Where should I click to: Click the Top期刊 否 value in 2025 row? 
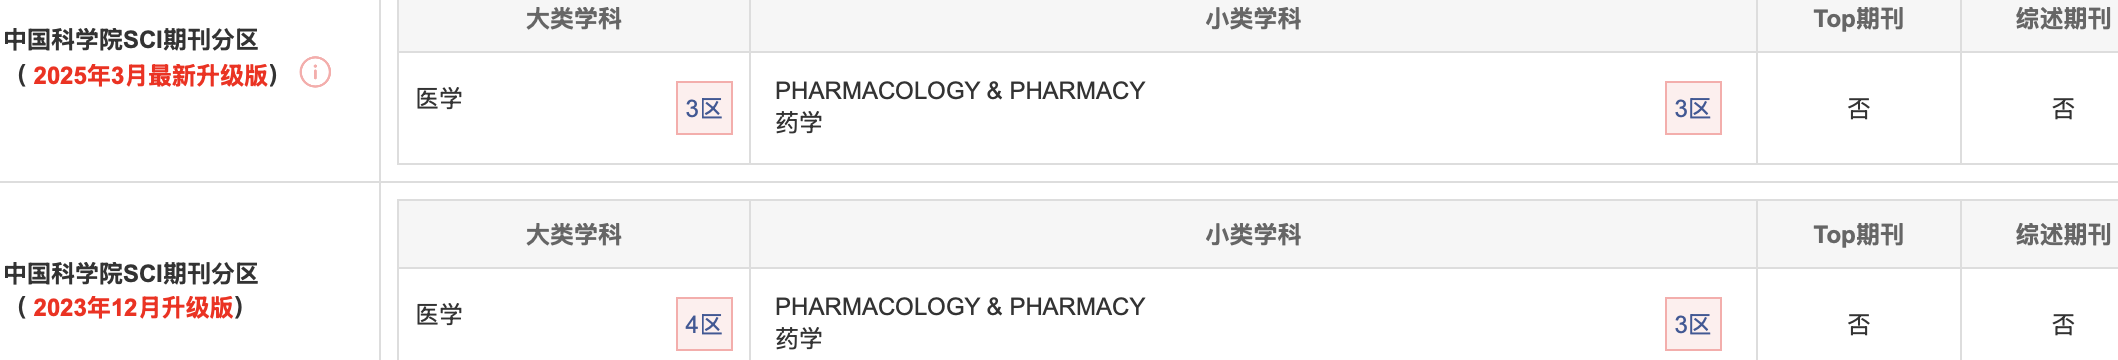coord(1859,108)
